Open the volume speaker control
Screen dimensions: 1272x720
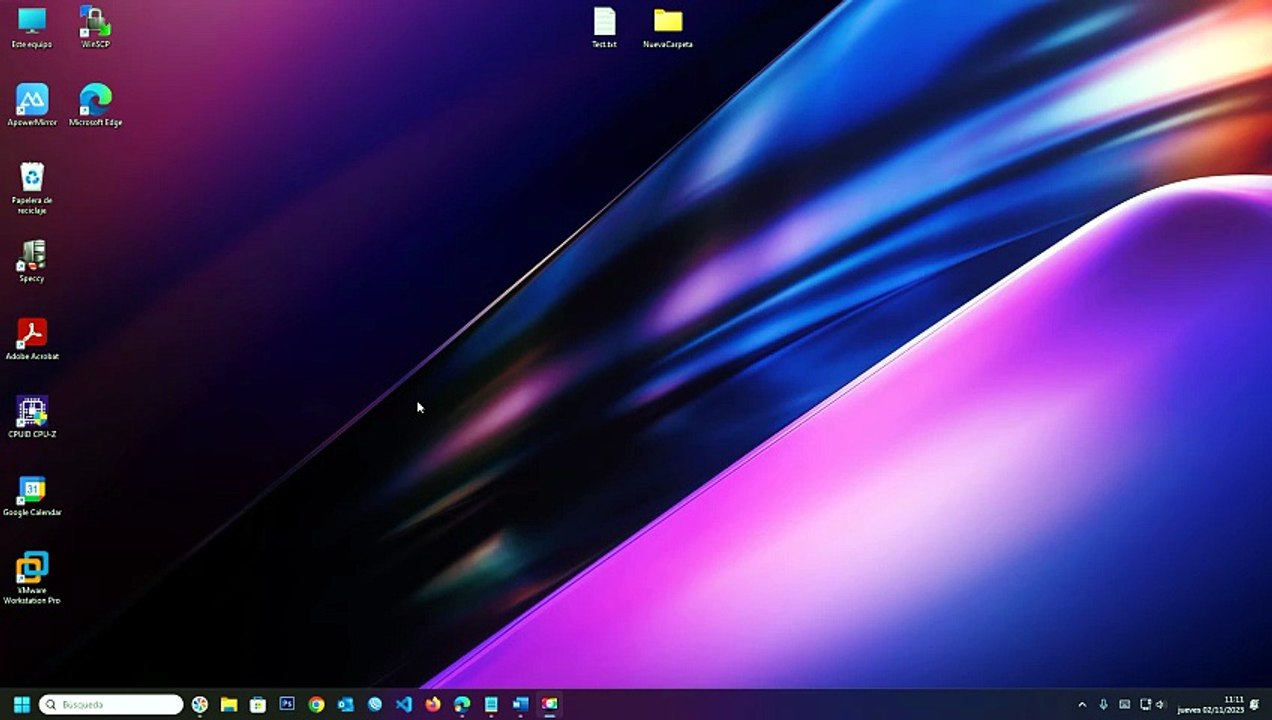(1160, 705)
